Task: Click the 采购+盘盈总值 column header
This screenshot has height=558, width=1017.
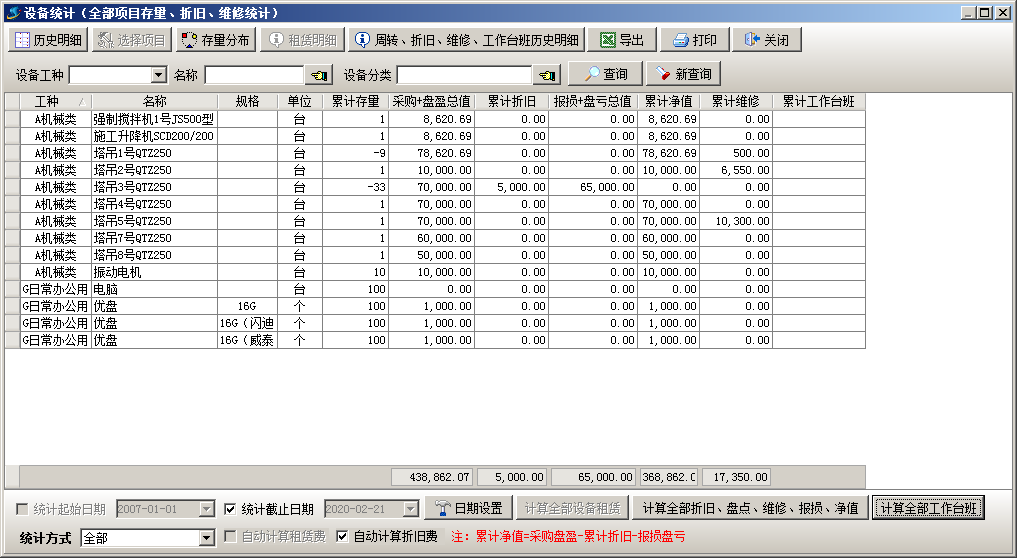Action: coord(431,101)
